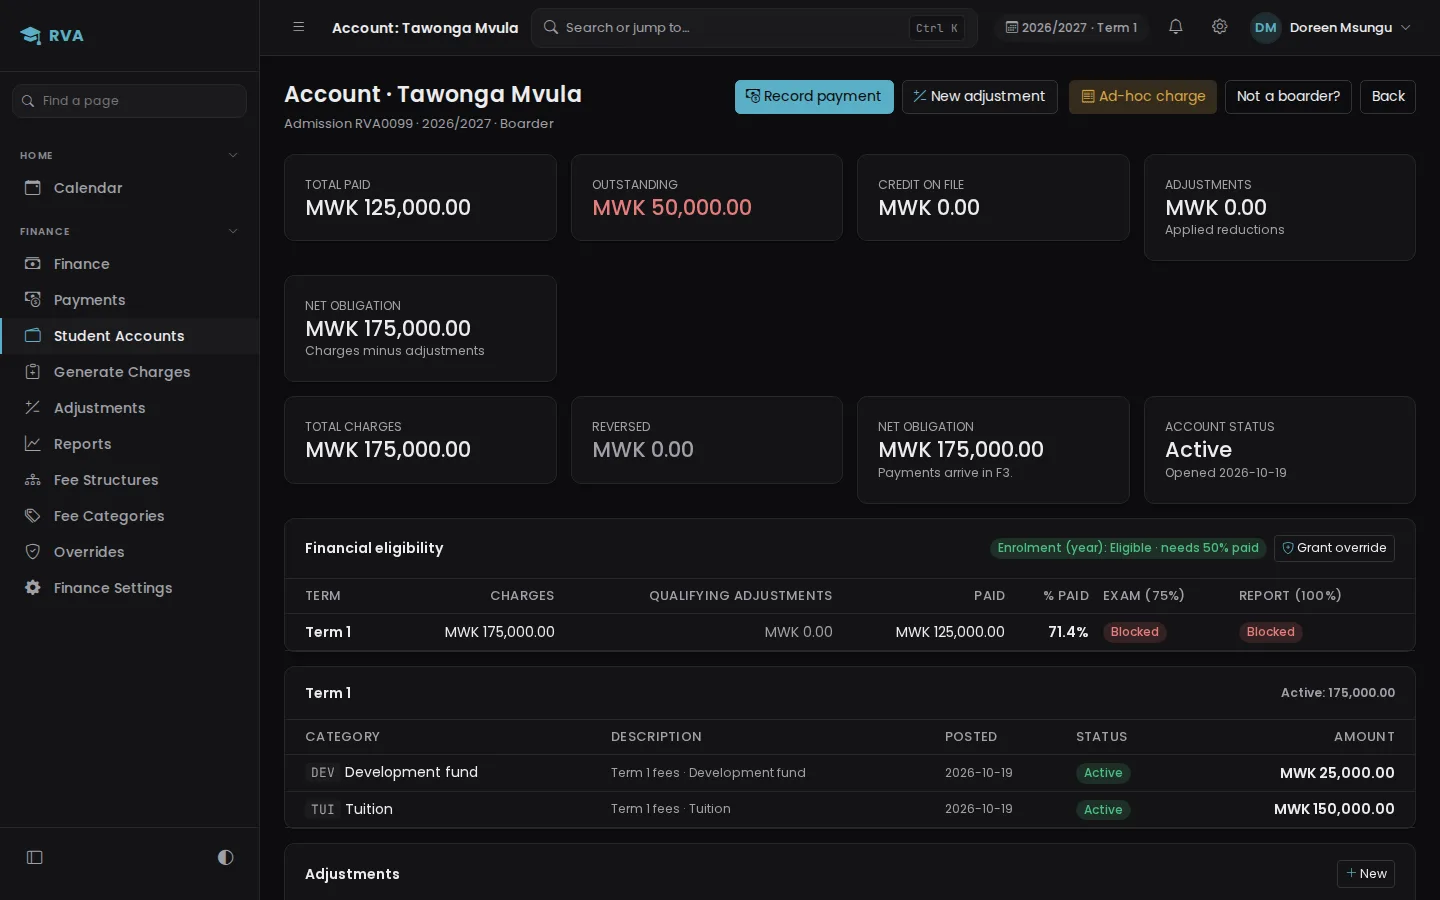The image size is (1440, 900).
Task: Add an Ad-hoc charge
Action: pyautogui.click(x=1143, y=97)
